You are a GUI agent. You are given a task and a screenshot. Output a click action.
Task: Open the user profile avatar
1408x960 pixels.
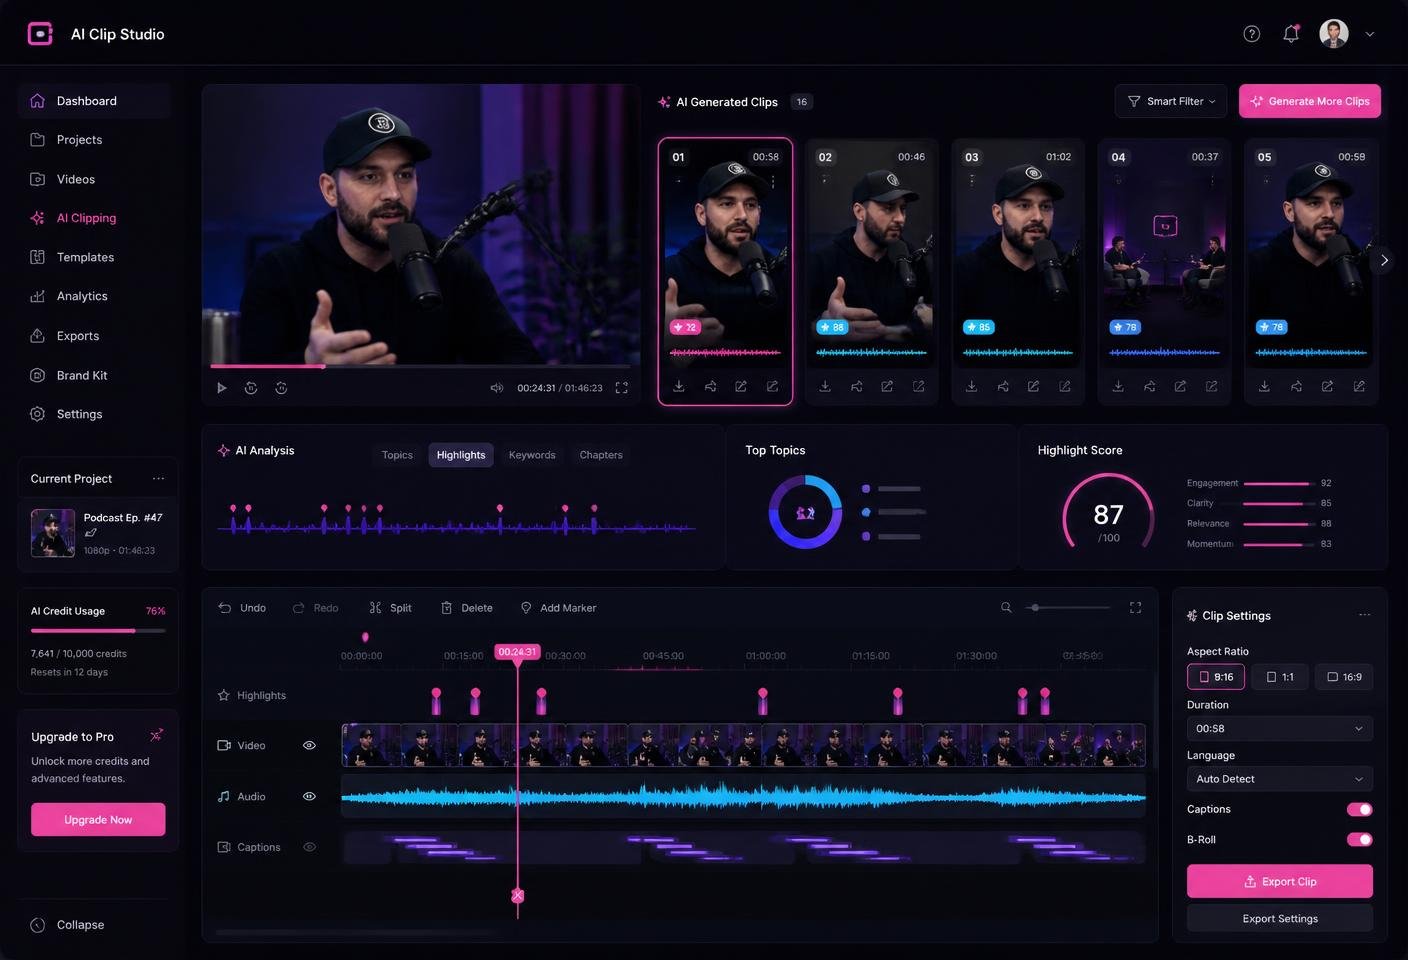[x=1333, y=34]
